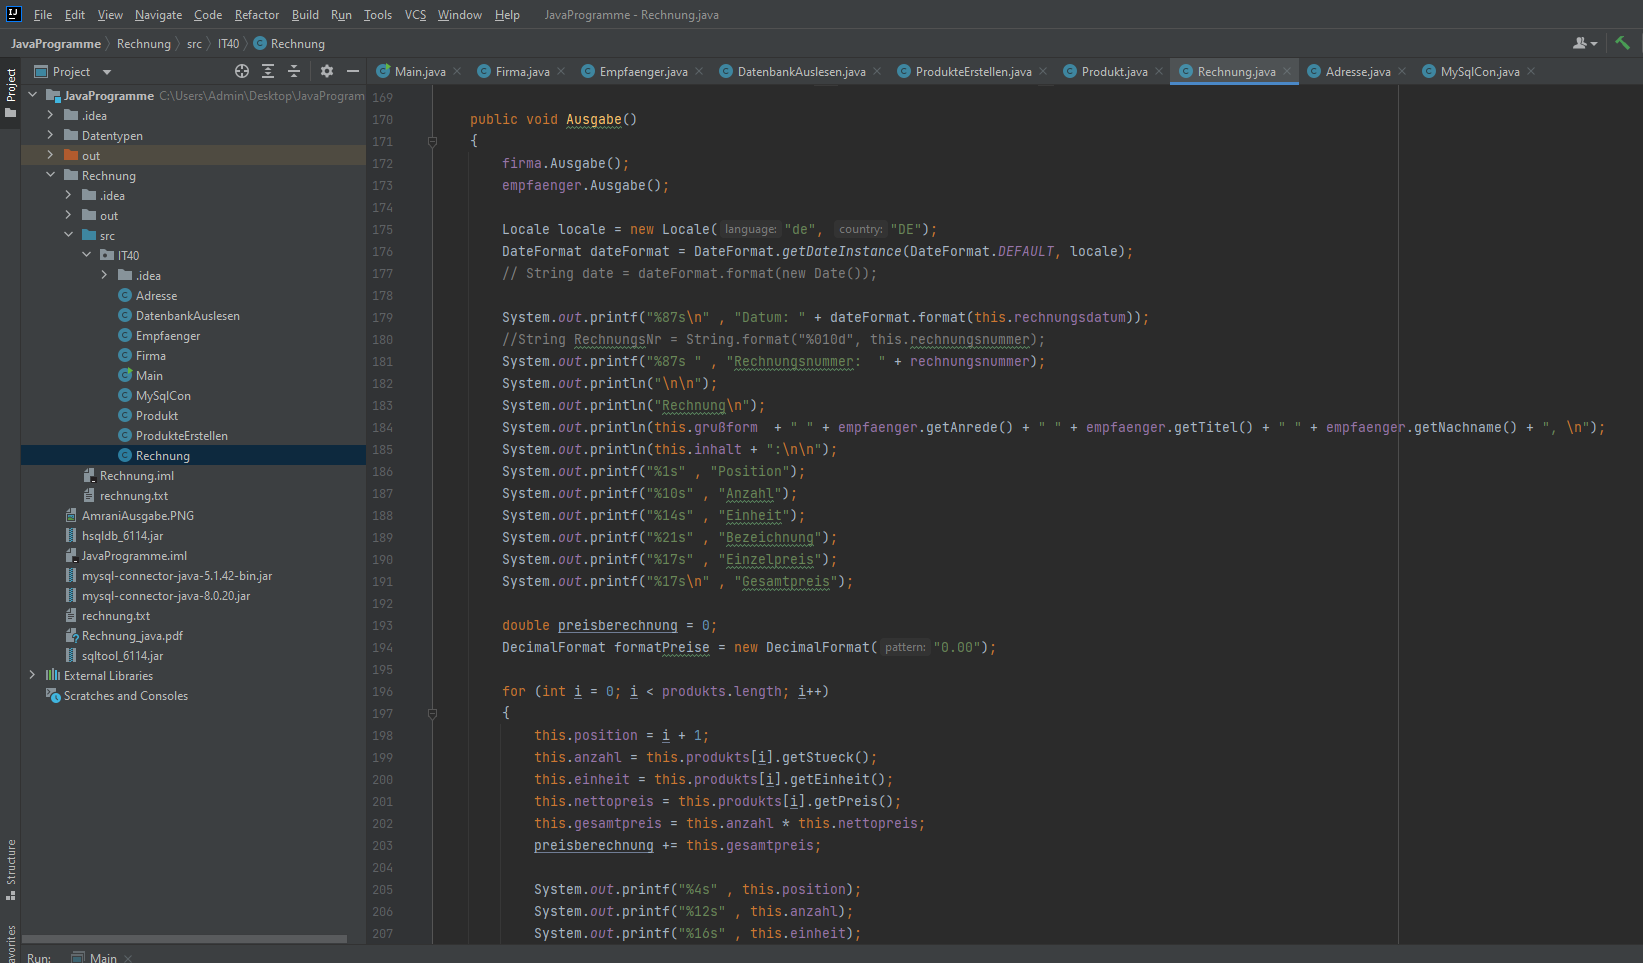
Task: Select the Main class in tree
Action: point(149,376)
